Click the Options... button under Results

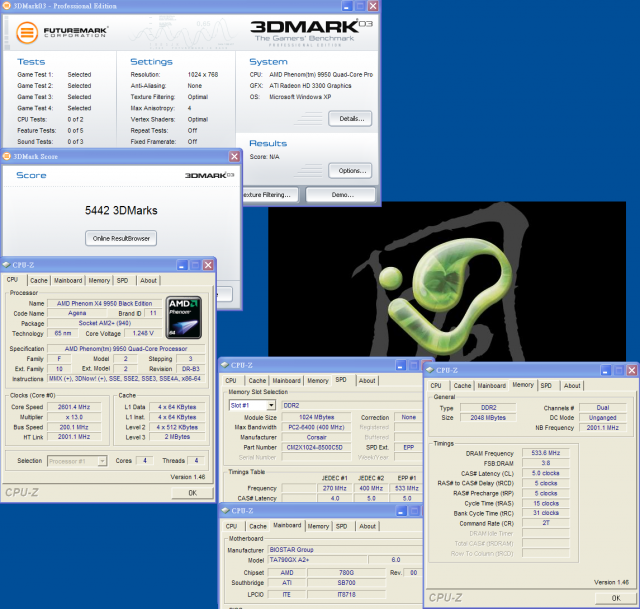pyautogui.click(x=350, y=171)
